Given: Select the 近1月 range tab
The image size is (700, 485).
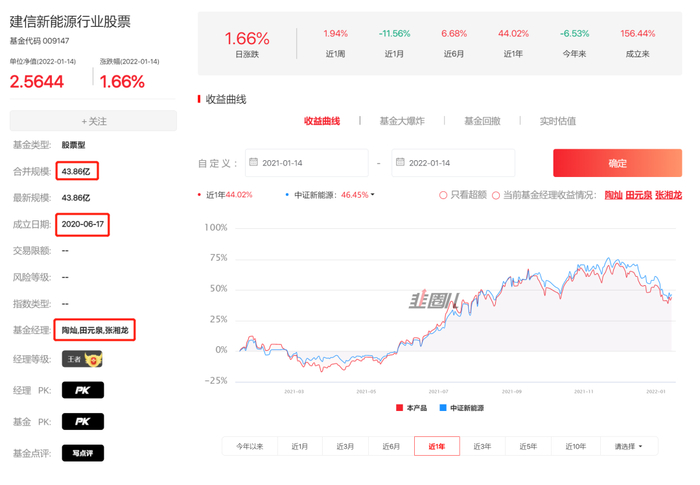Looking at the screenshot, I should 300,446.
